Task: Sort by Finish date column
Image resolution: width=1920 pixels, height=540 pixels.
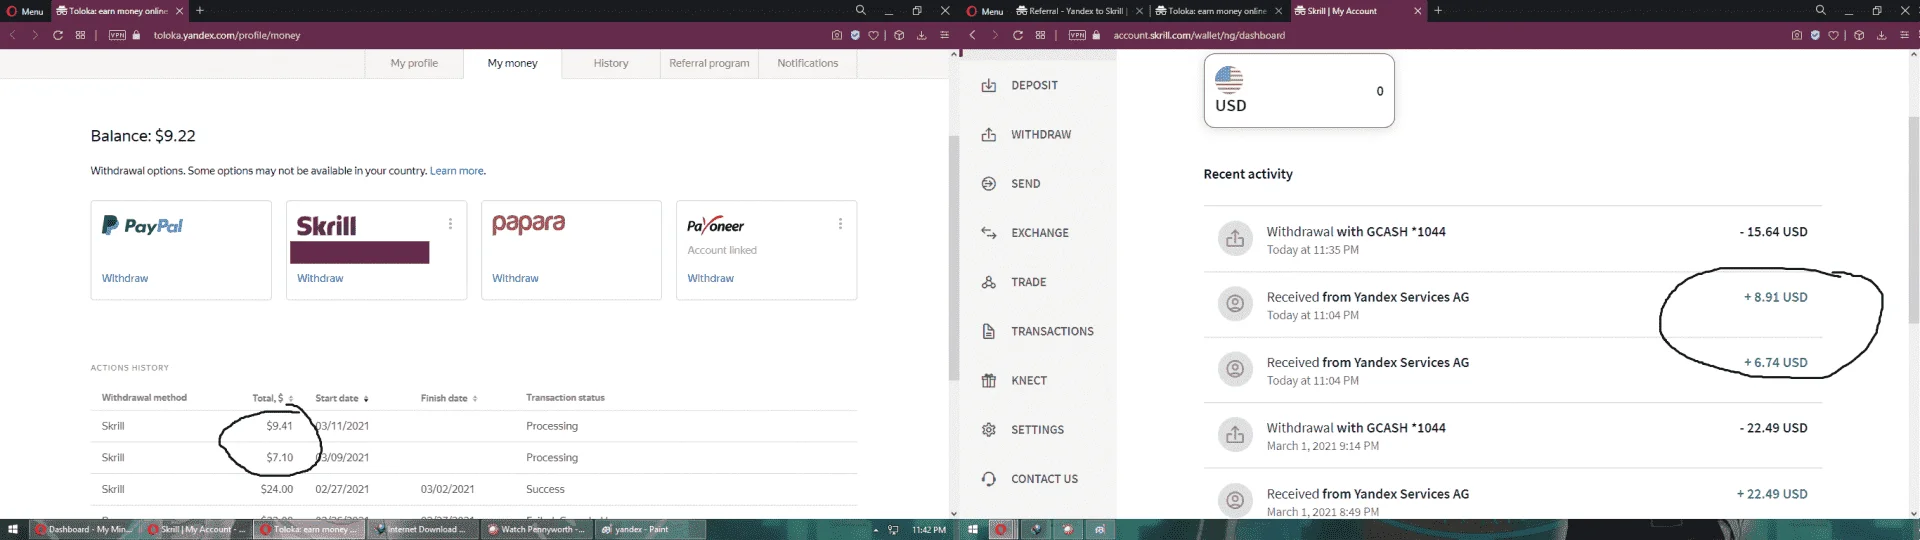Action: [x=449, y=398]
